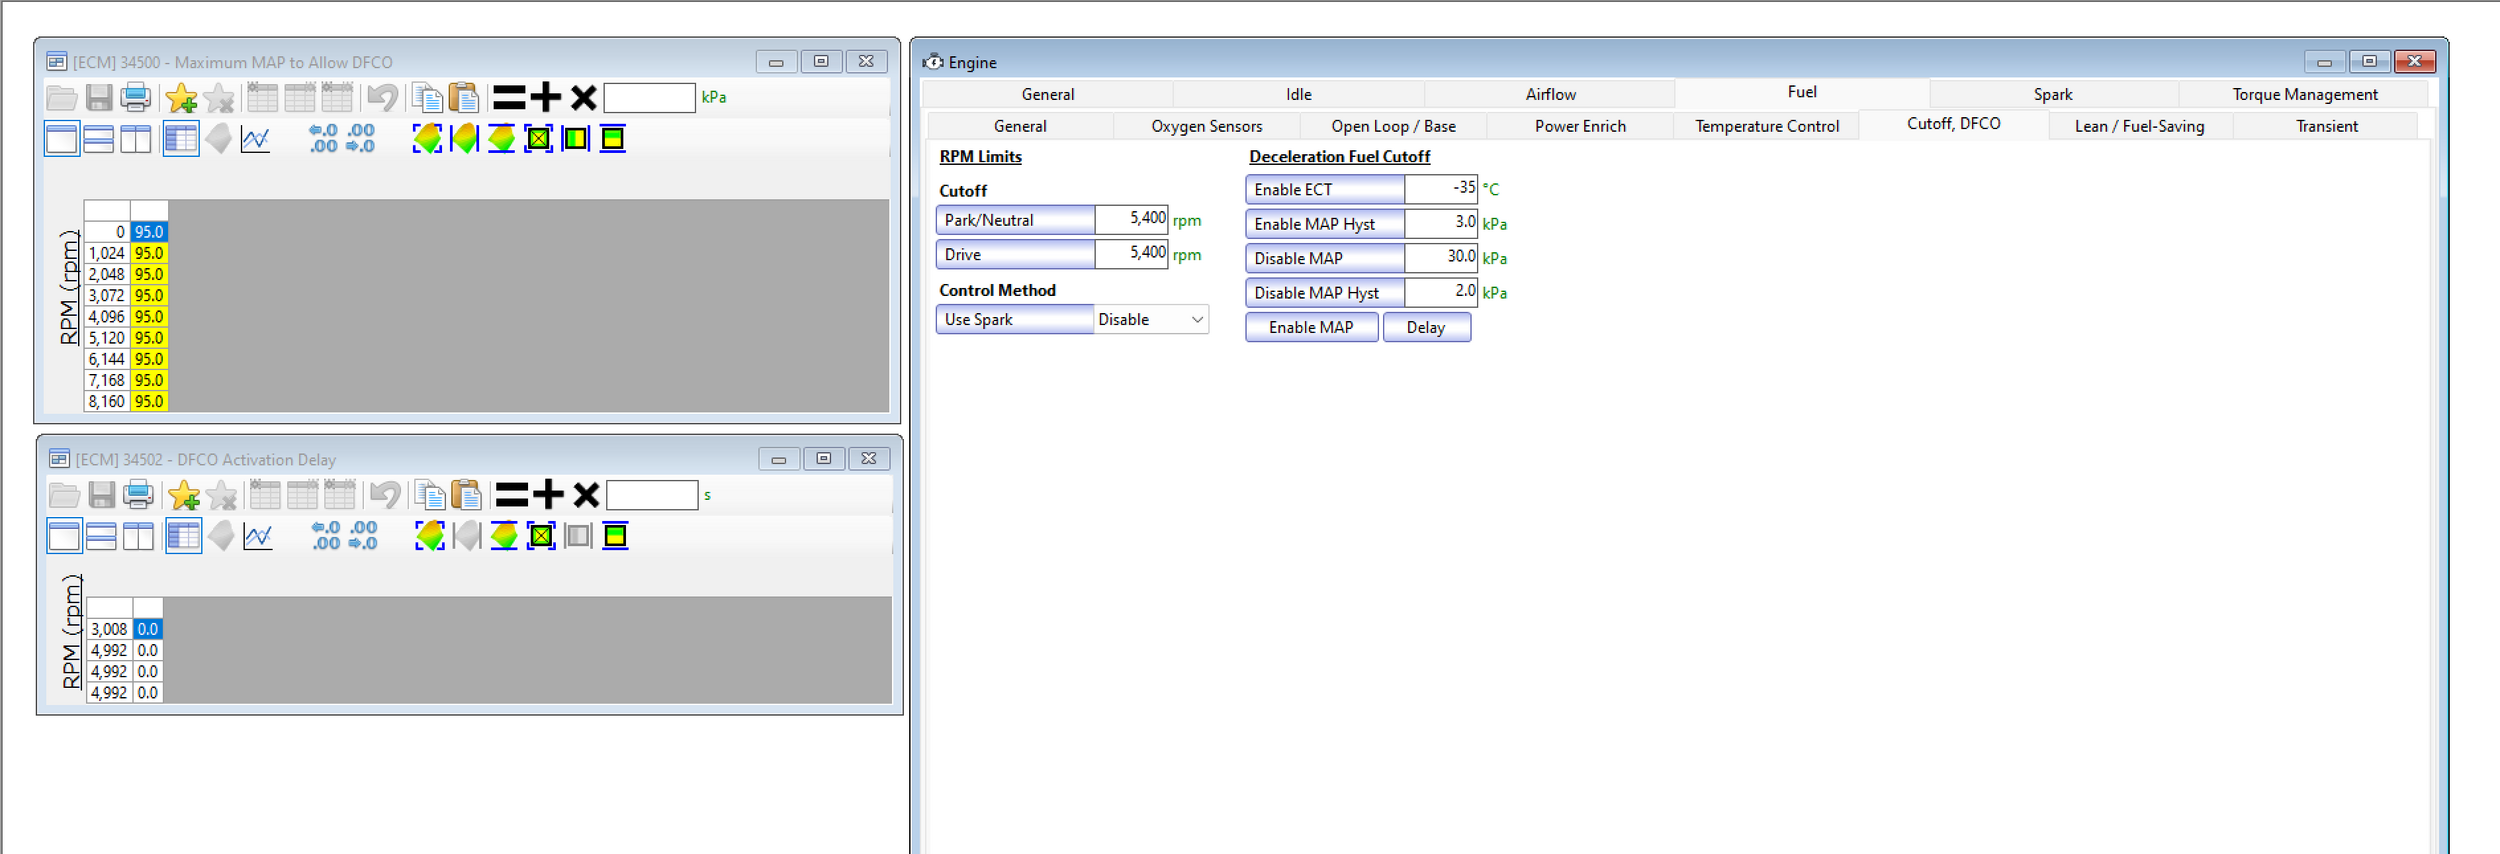The image size is (2500, 854).
Task: Click the plus (add) icon in DFCO Activation Delay window
Action: [x=548, y=495]
